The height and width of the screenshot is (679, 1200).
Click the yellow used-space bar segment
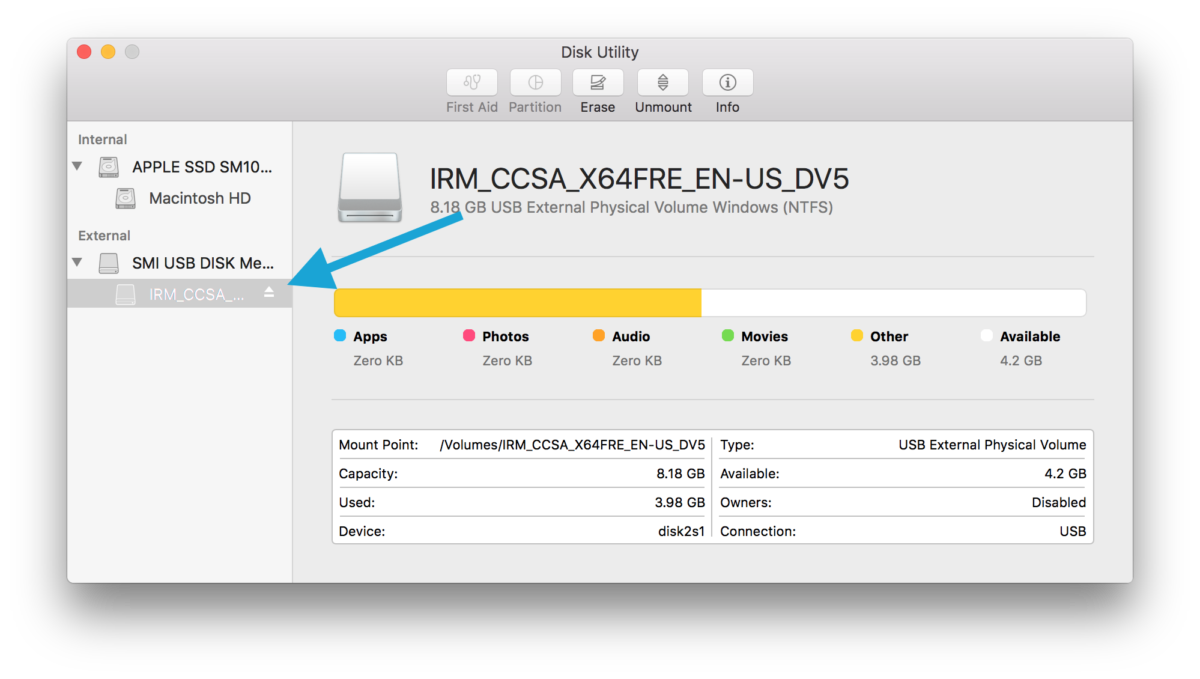[x=517, y=303]
